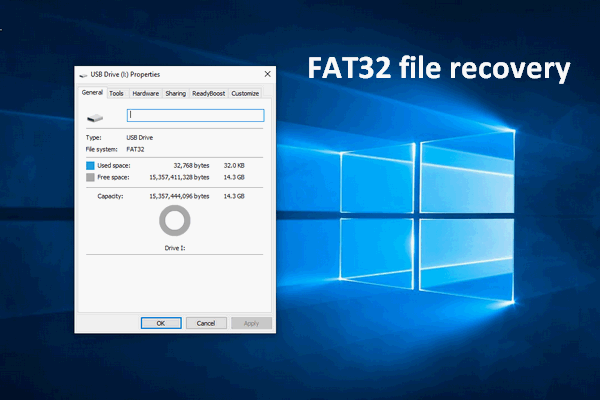Image resolution: width=600 pixels, height=400 pixels.
Task: Click the OK button
Action: tap(161, 323)
